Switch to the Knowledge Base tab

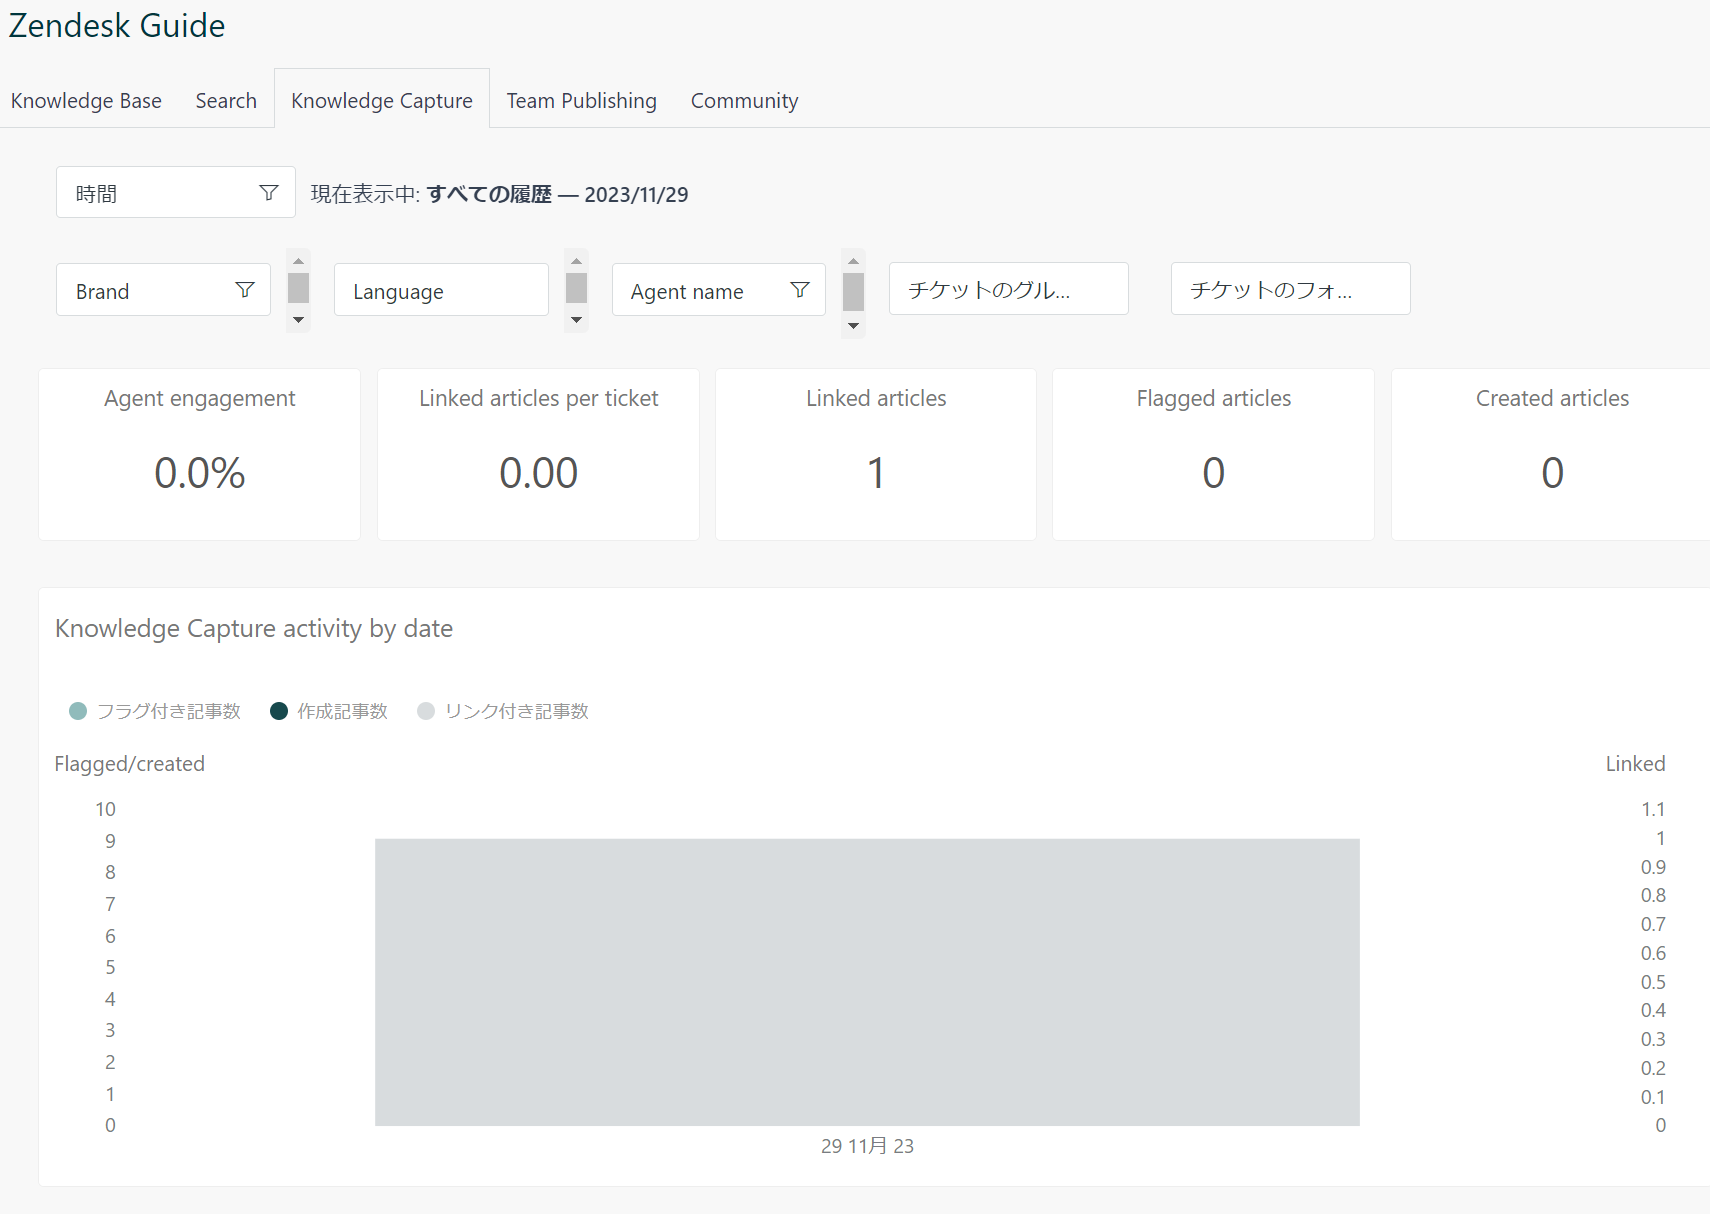pos(86,100)
